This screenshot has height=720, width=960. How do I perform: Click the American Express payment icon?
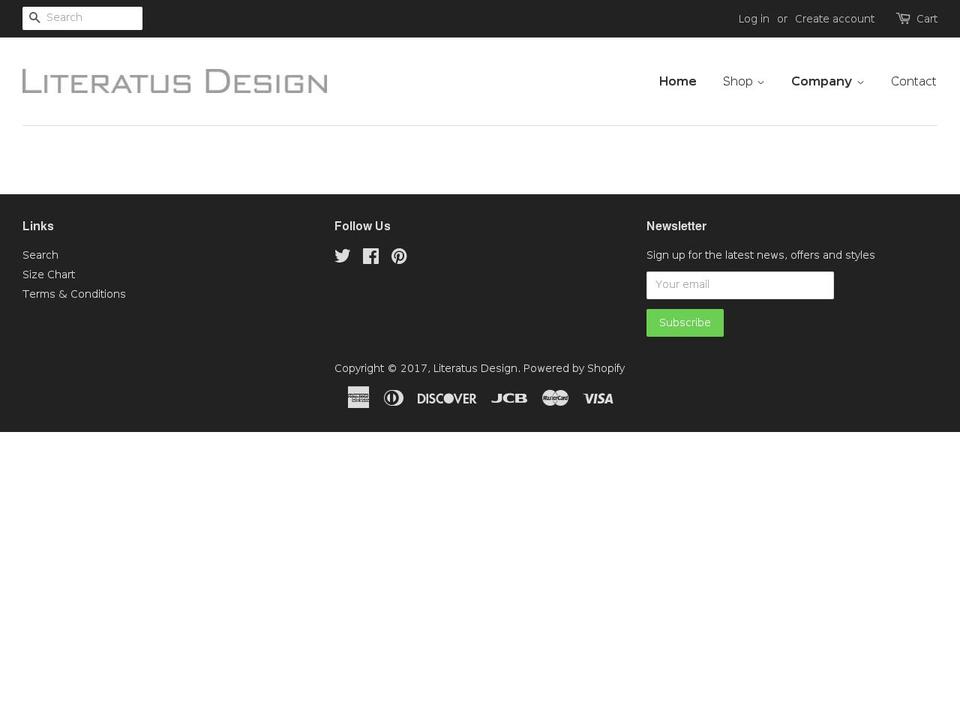point(358,397)
